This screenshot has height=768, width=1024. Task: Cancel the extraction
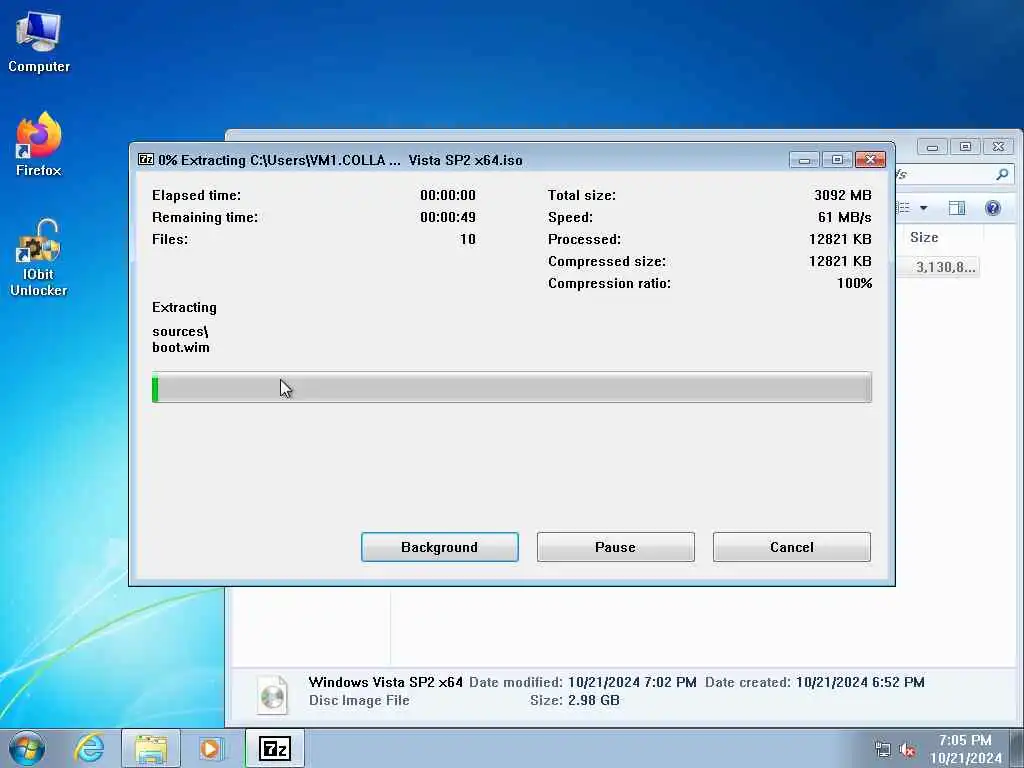(x=792, y=547)
